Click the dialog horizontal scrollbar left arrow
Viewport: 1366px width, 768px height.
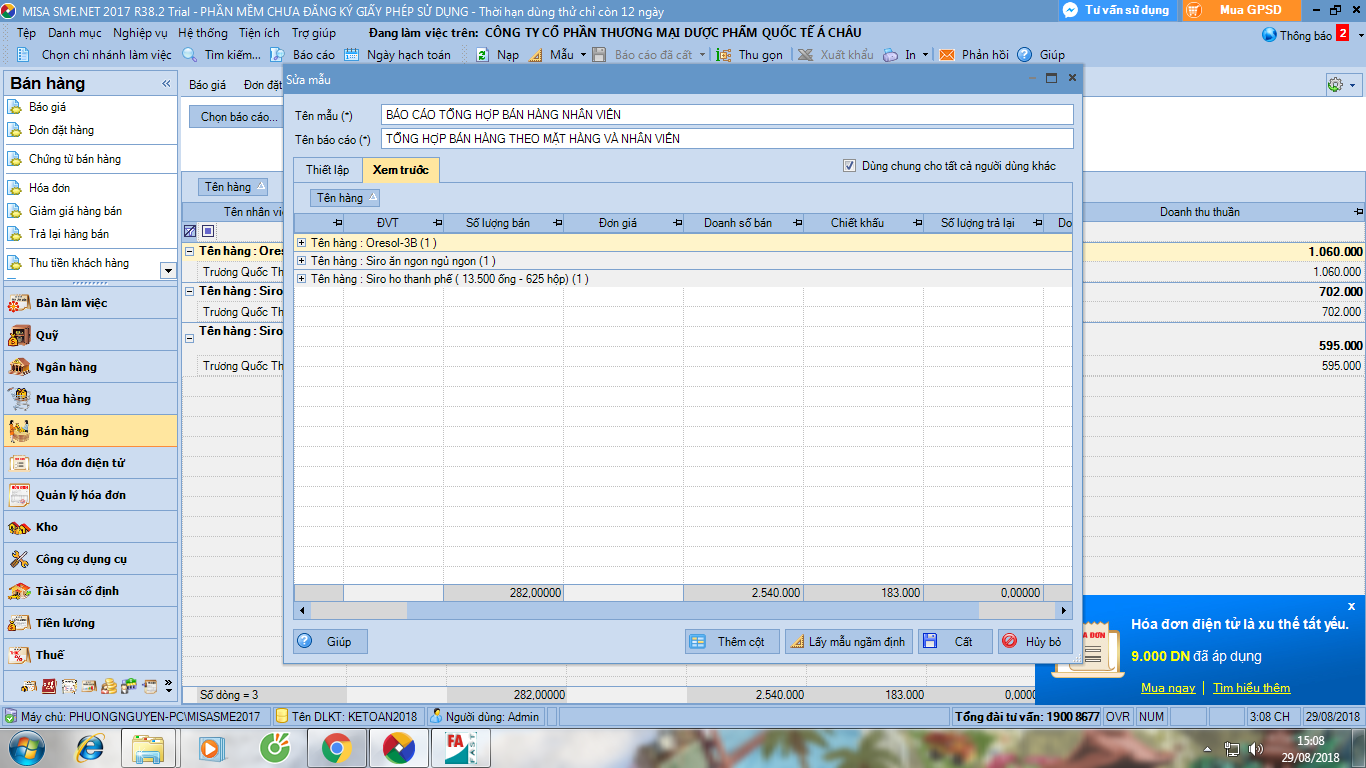(302, 610)
